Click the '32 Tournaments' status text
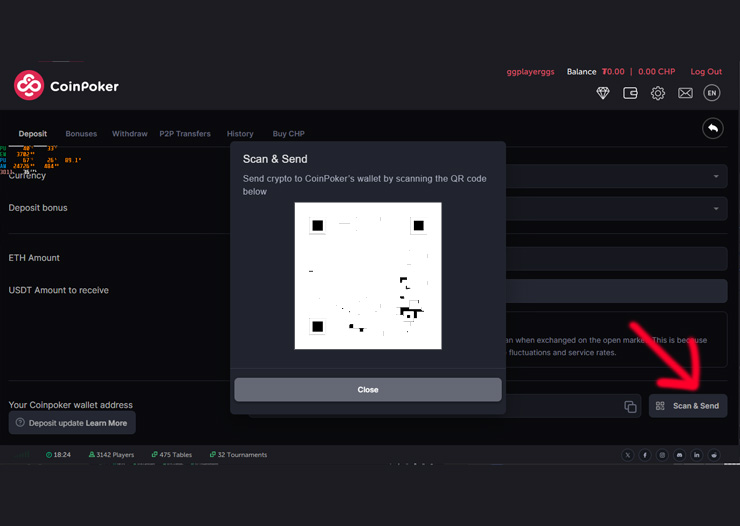This screenshot has height=526, width=740. pos(242,455)
